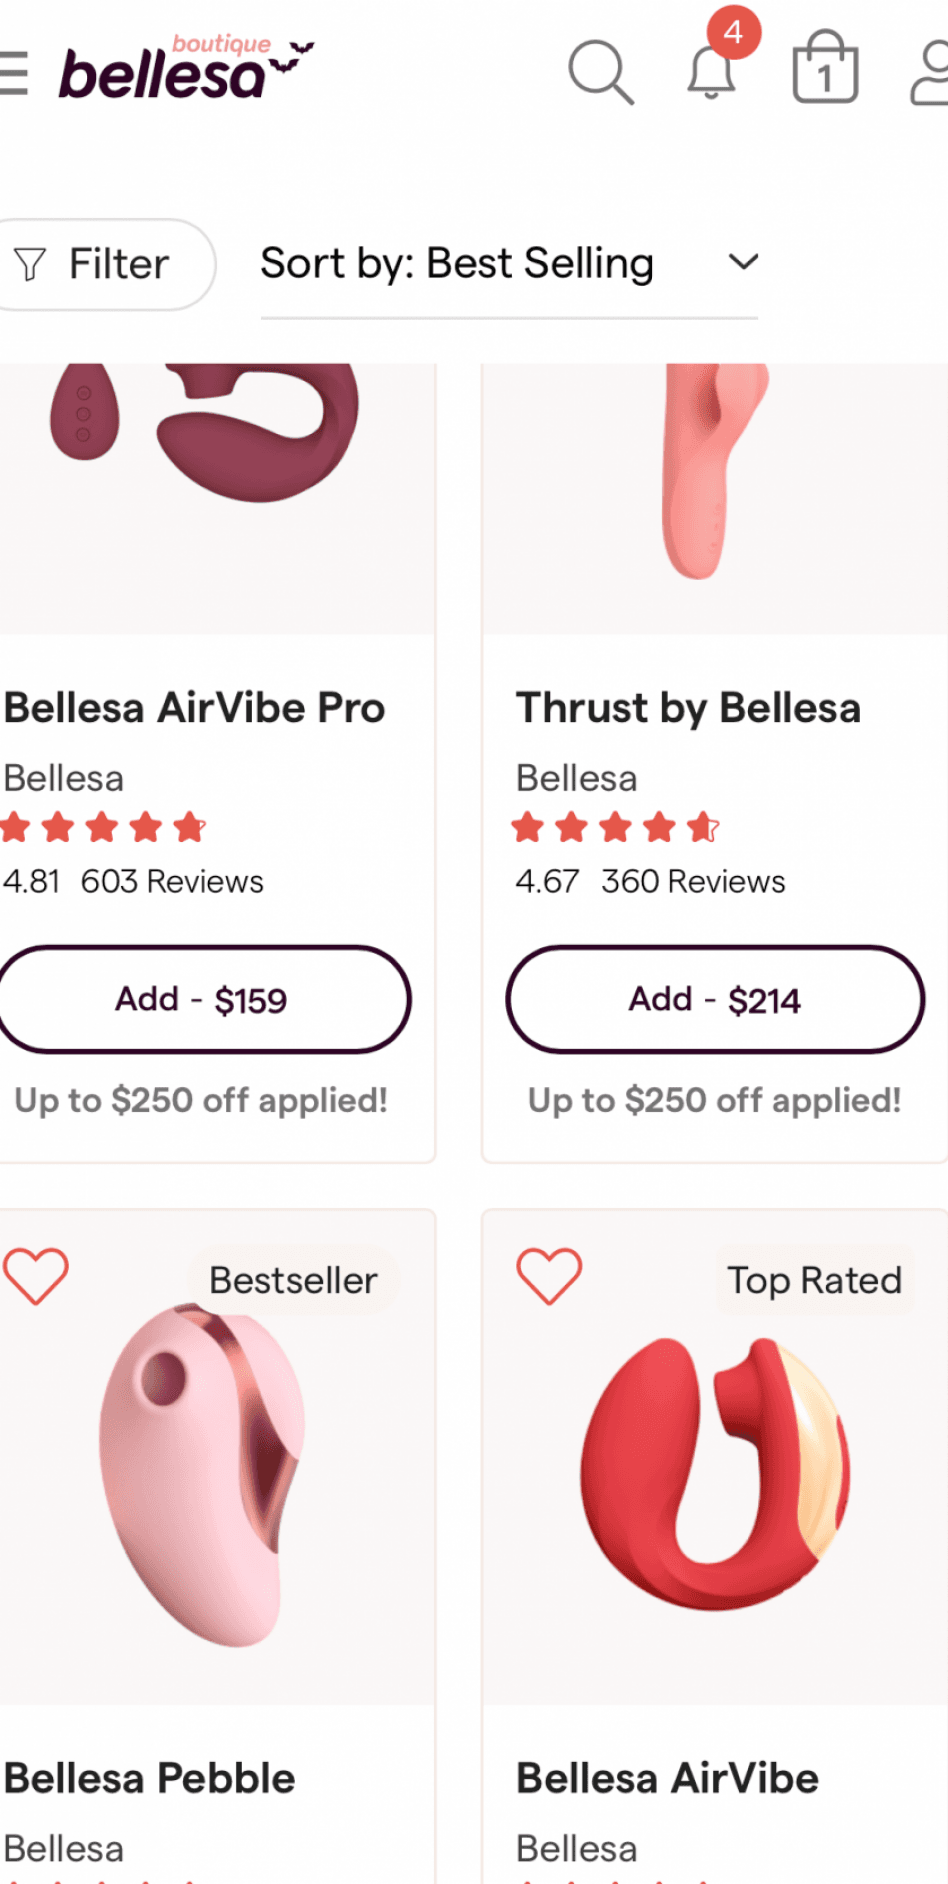The width and height of the screenshot is (948, 1884).
Task: Open the hamburger menu
Action: (x=14, y=72)
